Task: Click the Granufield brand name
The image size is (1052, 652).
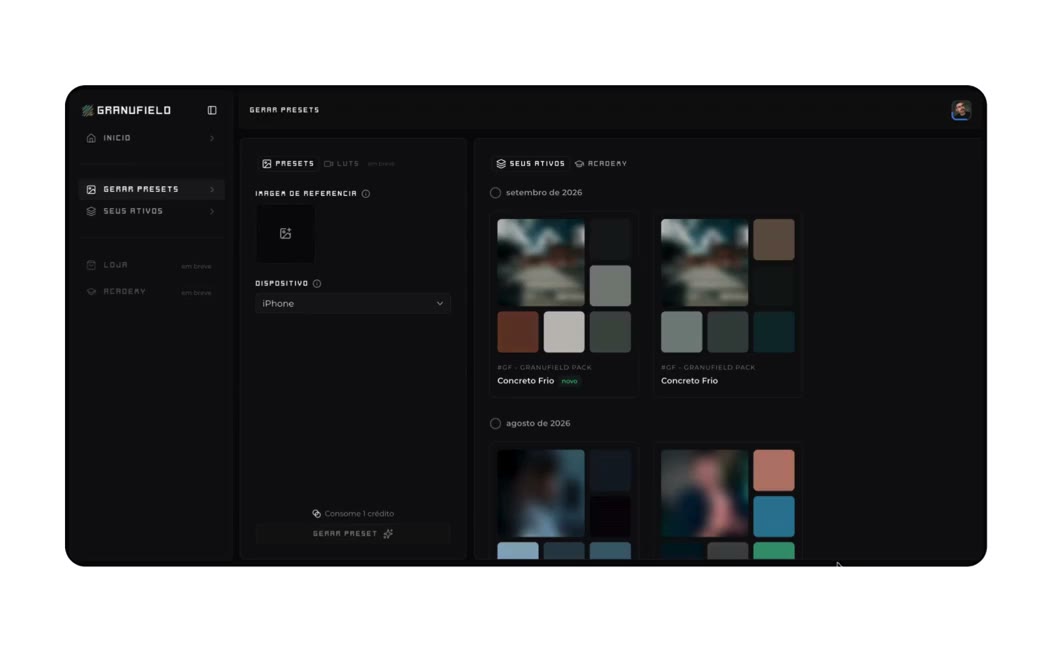Action: pos(134,111)
